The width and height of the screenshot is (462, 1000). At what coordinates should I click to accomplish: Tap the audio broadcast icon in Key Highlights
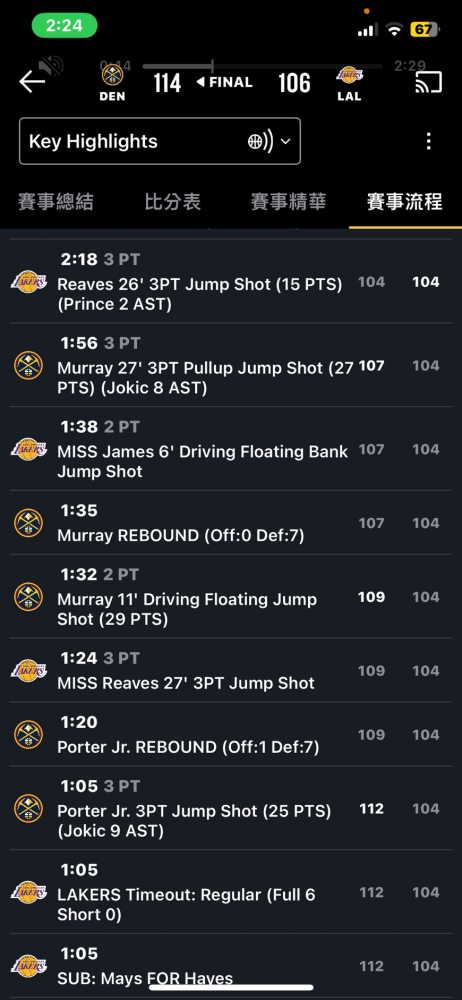[260, 142]
